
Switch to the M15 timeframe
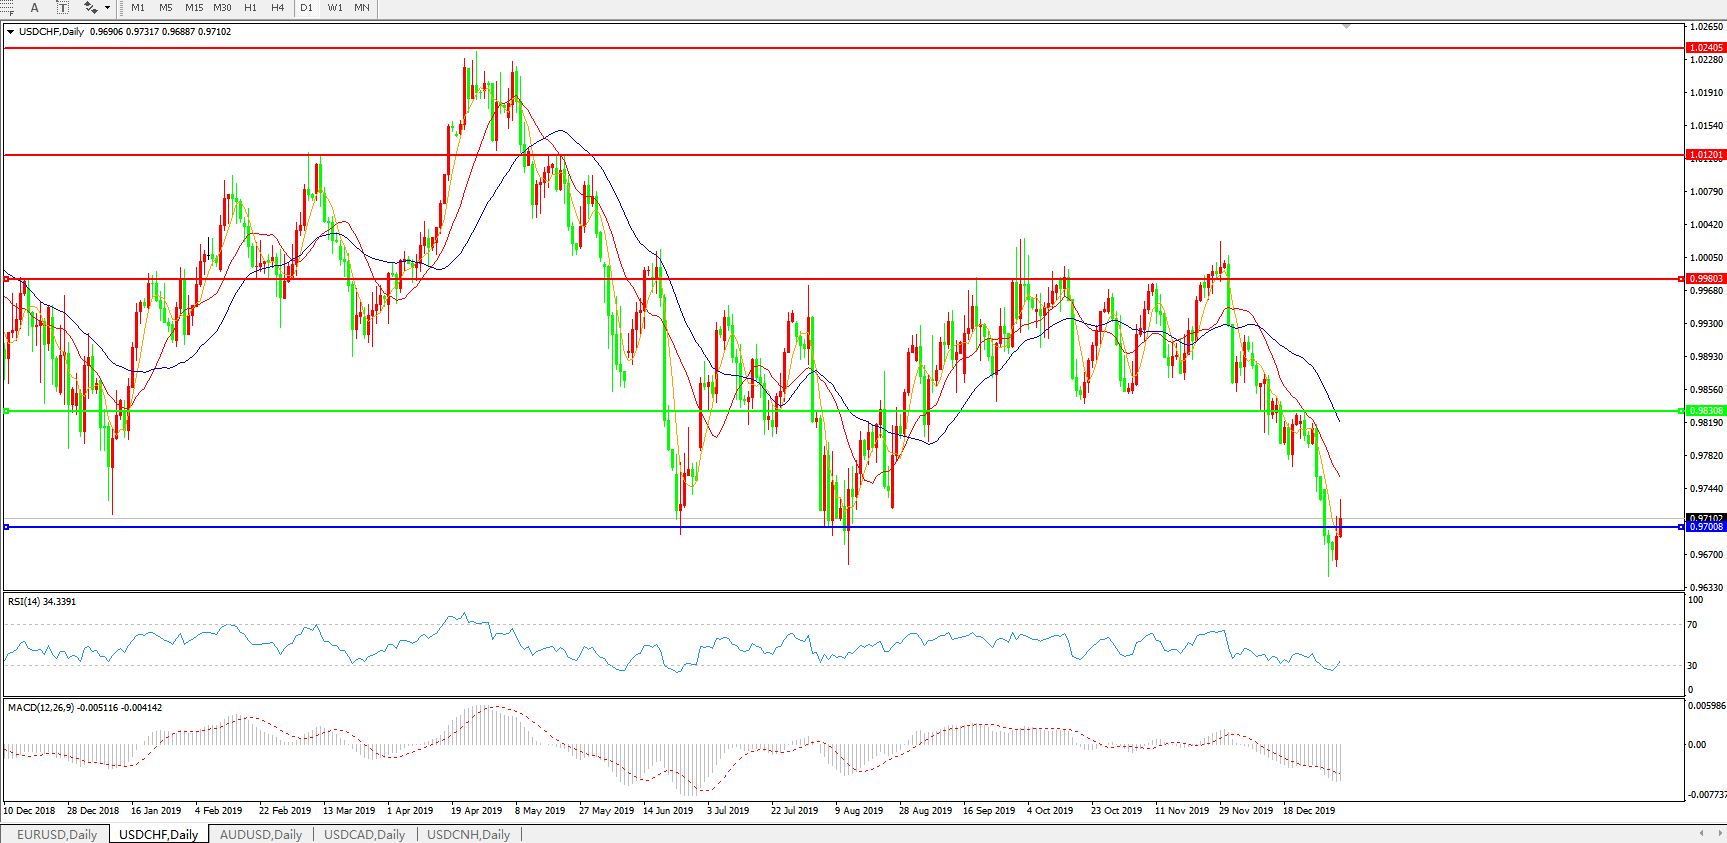click(x=194, y=8)
